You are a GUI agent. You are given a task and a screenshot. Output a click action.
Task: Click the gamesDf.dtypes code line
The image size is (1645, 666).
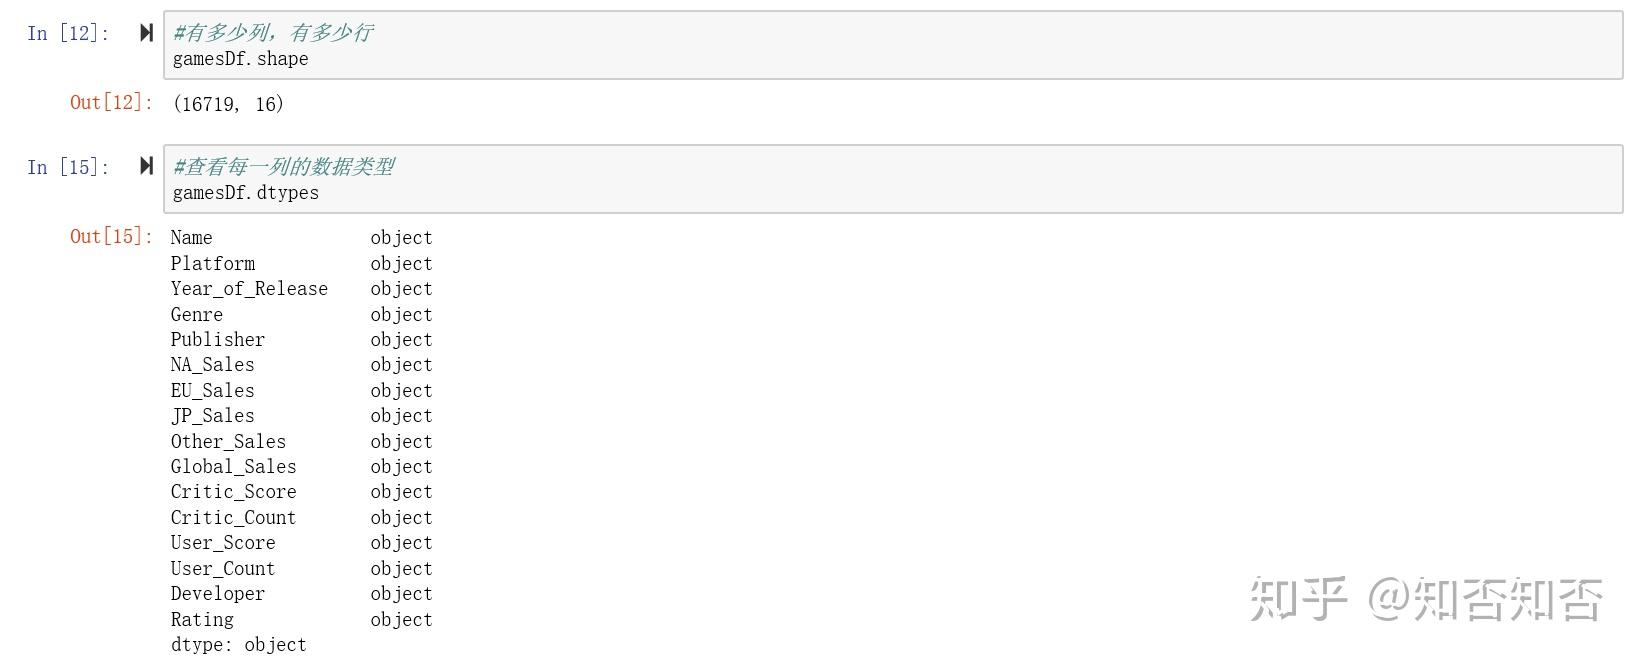pyautogui.click(x=245, y=193)
